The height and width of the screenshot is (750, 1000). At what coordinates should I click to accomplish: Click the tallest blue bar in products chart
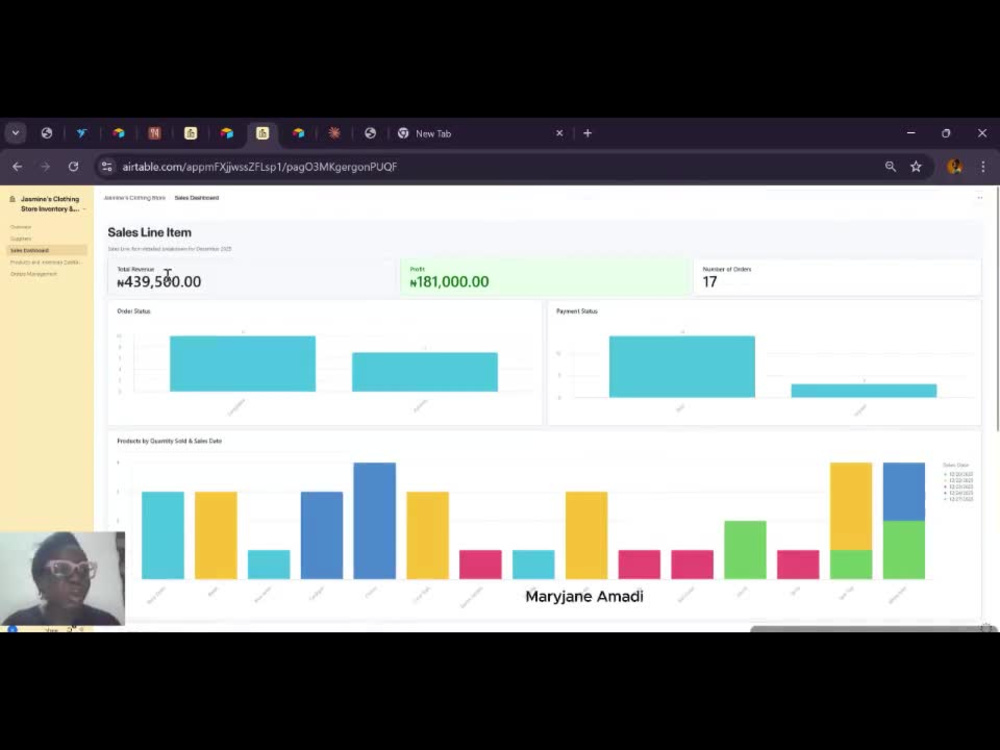click(x=374, y=521)
